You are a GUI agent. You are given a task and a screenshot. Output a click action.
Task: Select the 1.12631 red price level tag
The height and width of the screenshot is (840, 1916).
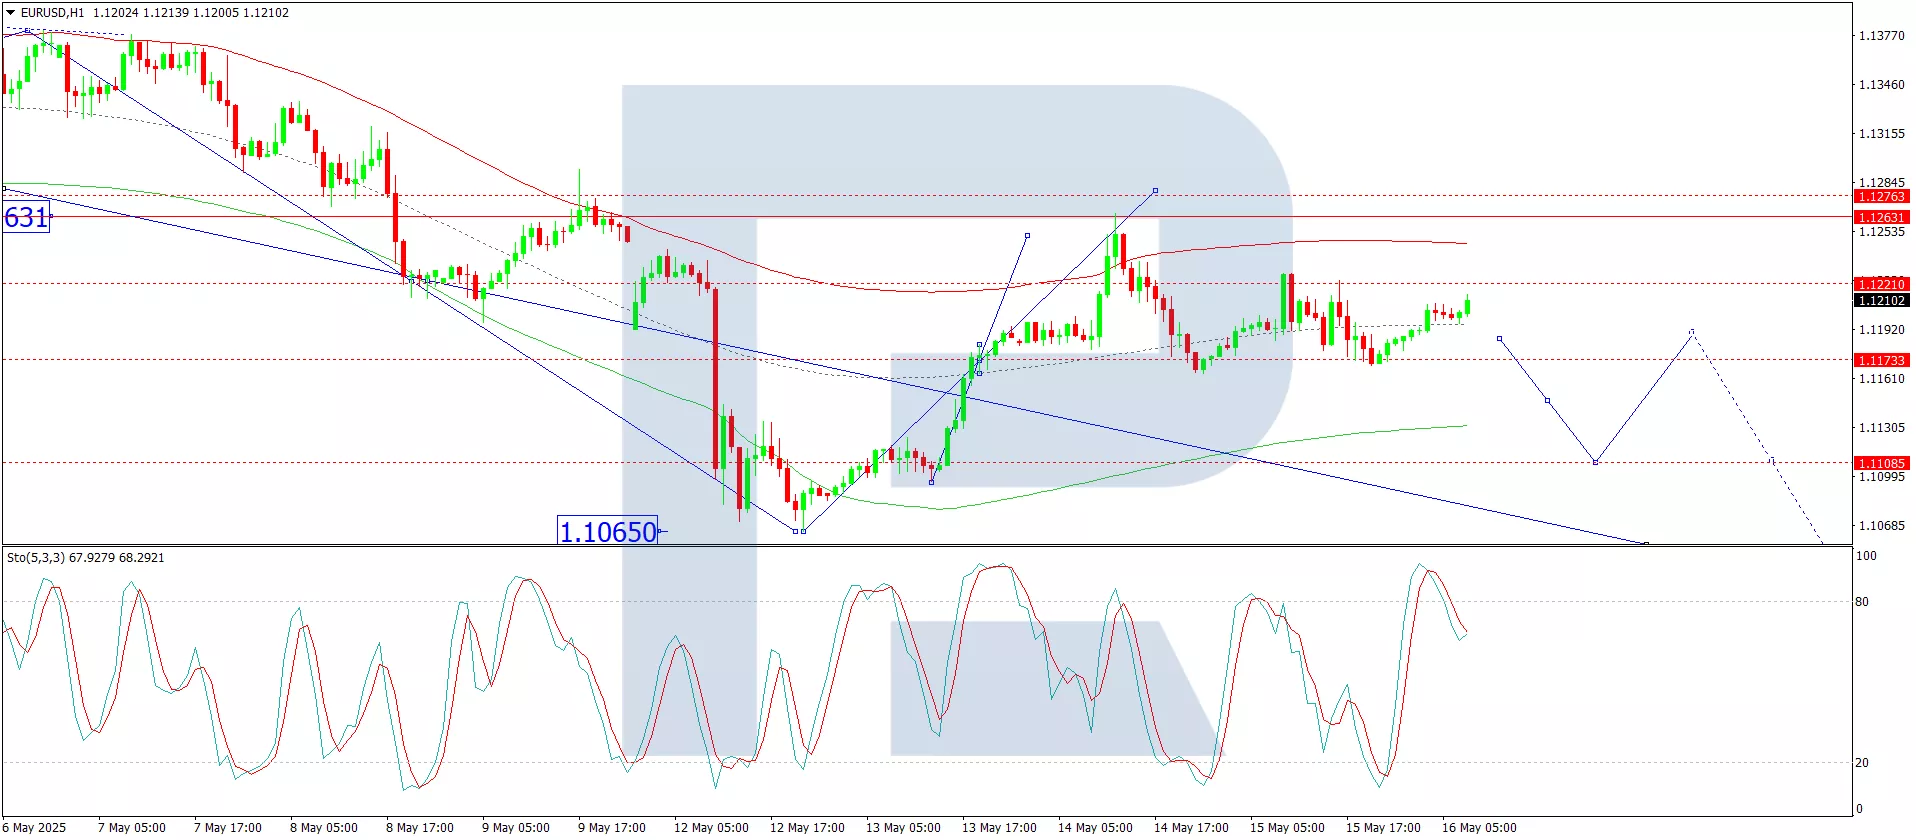click(1880, 217)
